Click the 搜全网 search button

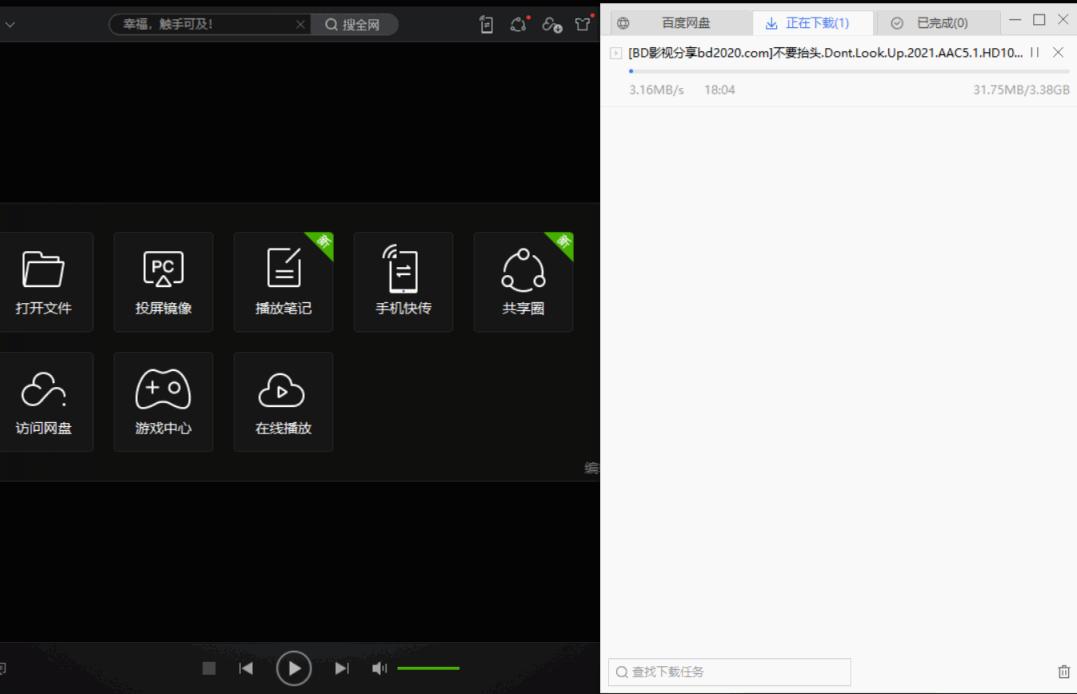click(x=355, y=24)
